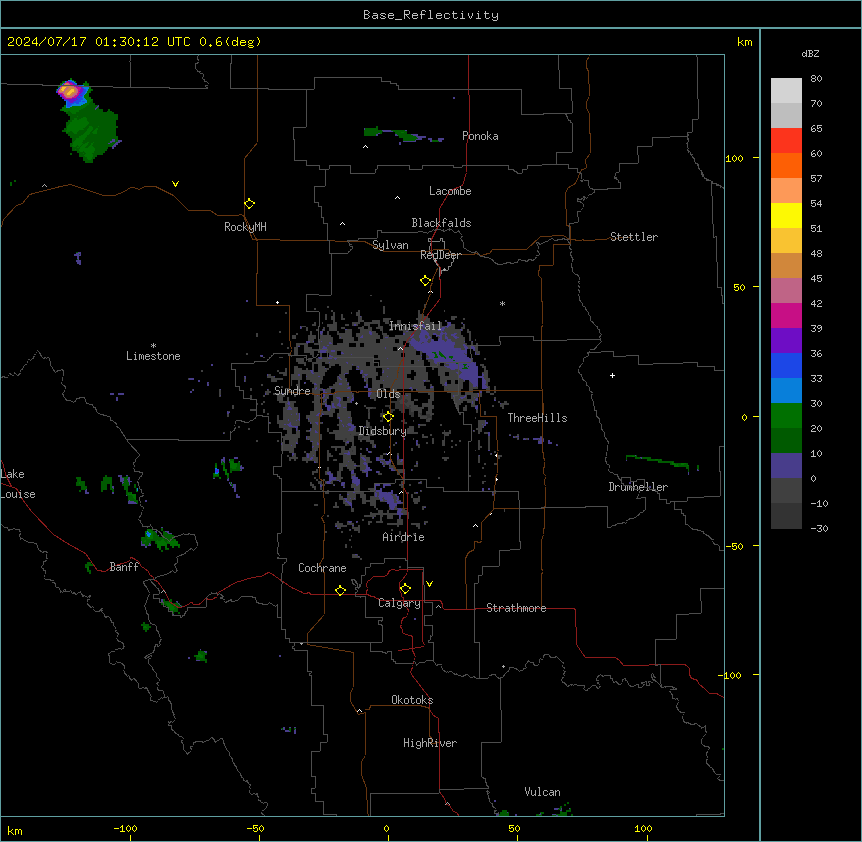Viewport: 862px width, 842px height.
Task: Click the Drumheller city label
Action: click(x=638, y=487)
